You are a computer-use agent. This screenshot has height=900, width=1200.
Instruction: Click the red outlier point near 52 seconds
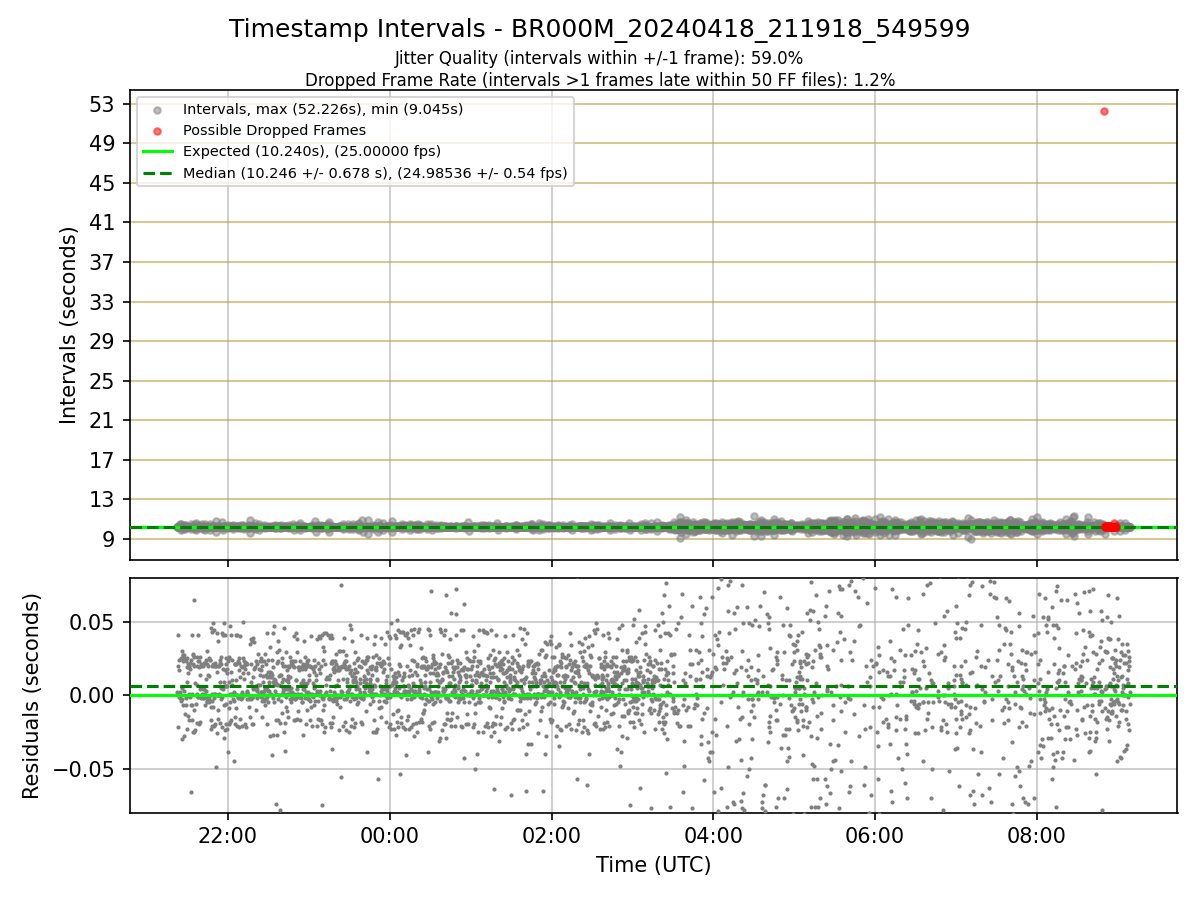[1104, 111]
